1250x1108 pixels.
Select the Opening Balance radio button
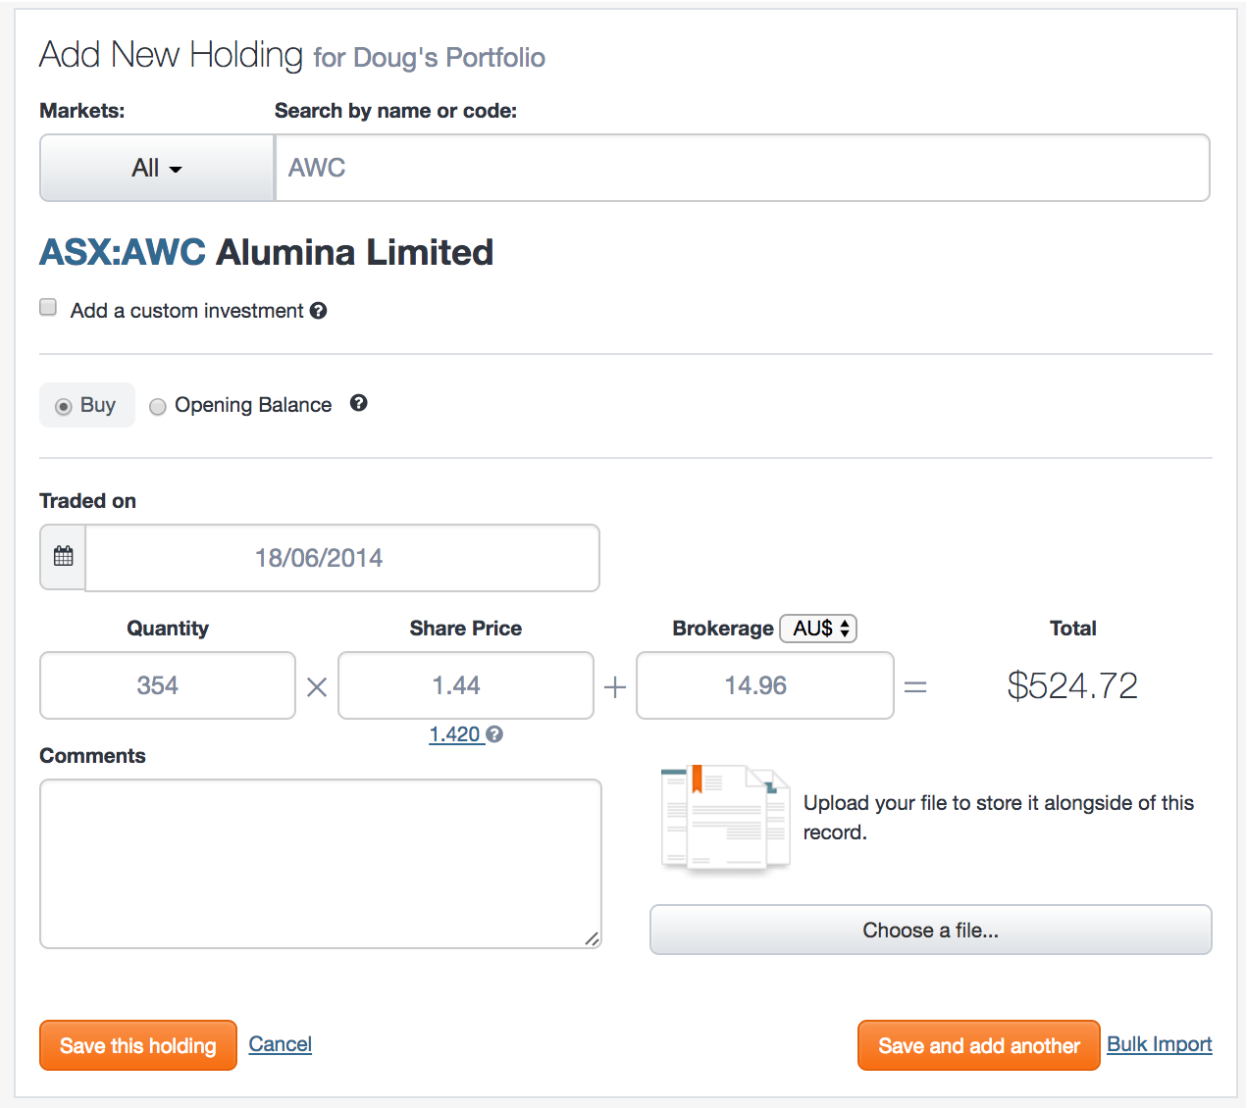157,406
